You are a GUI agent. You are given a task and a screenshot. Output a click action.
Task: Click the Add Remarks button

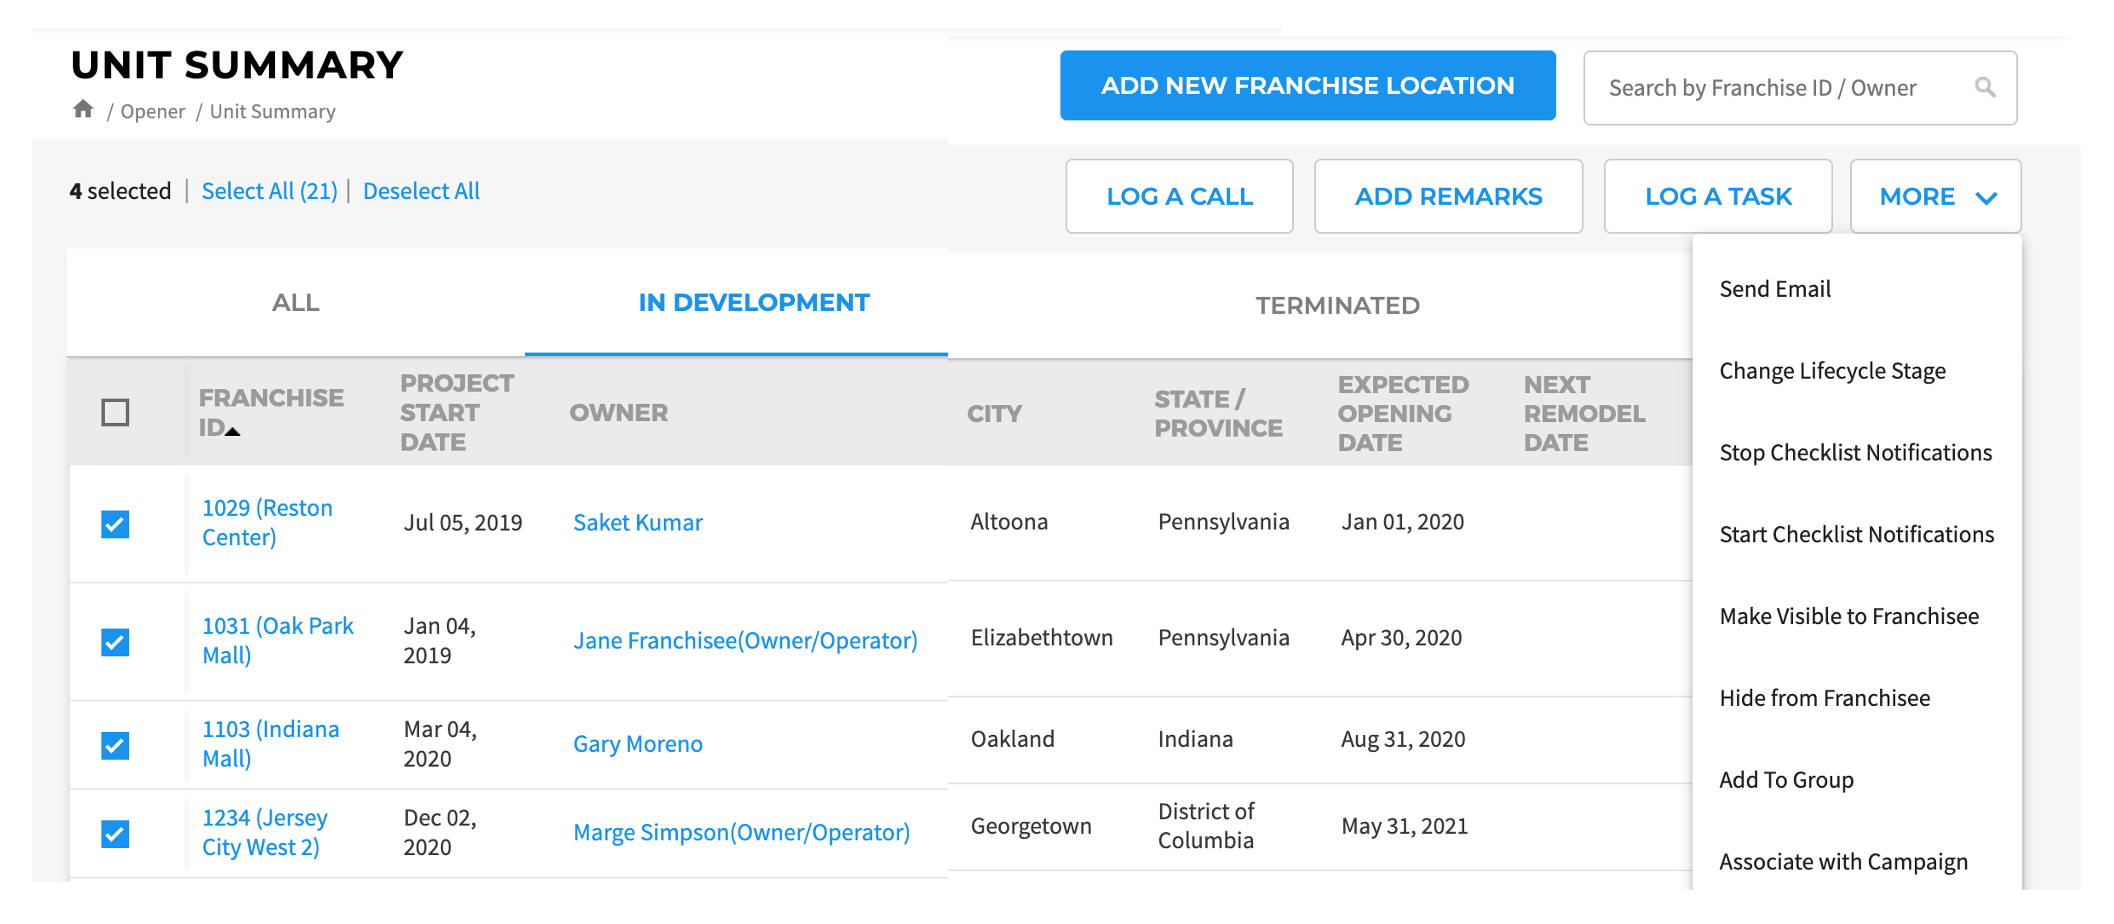1448,197
